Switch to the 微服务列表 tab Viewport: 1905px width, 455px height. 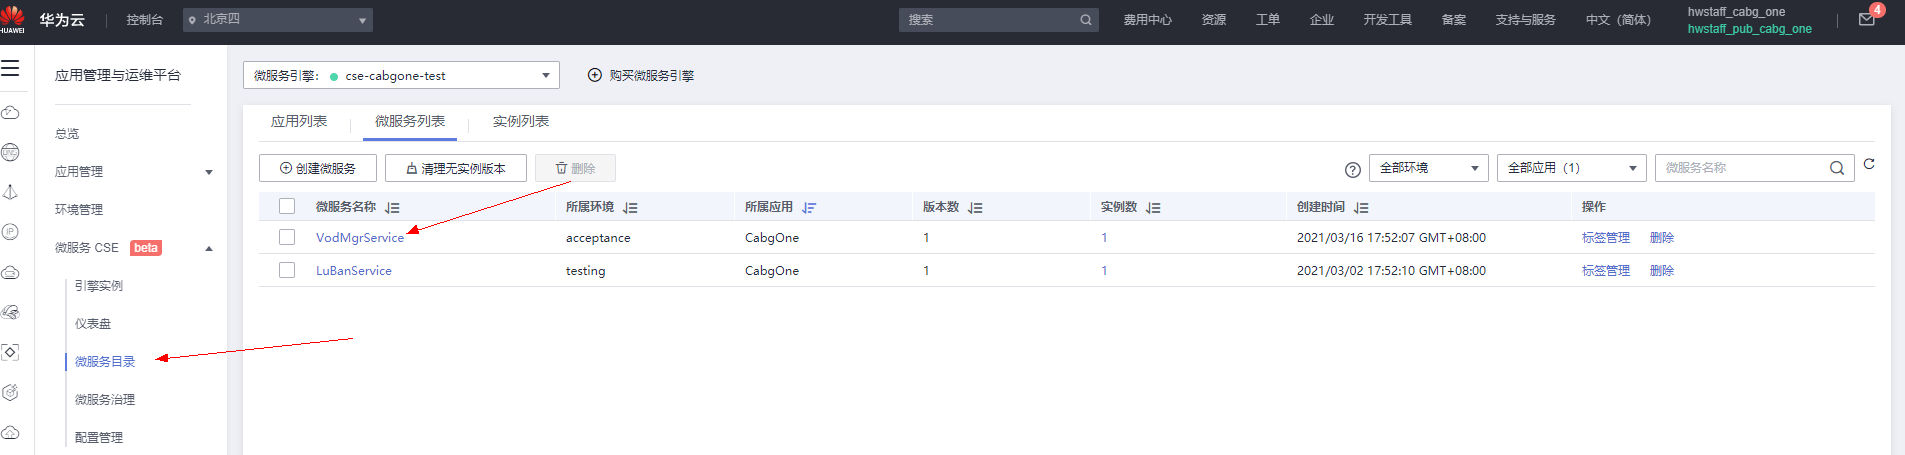(410, 121)
